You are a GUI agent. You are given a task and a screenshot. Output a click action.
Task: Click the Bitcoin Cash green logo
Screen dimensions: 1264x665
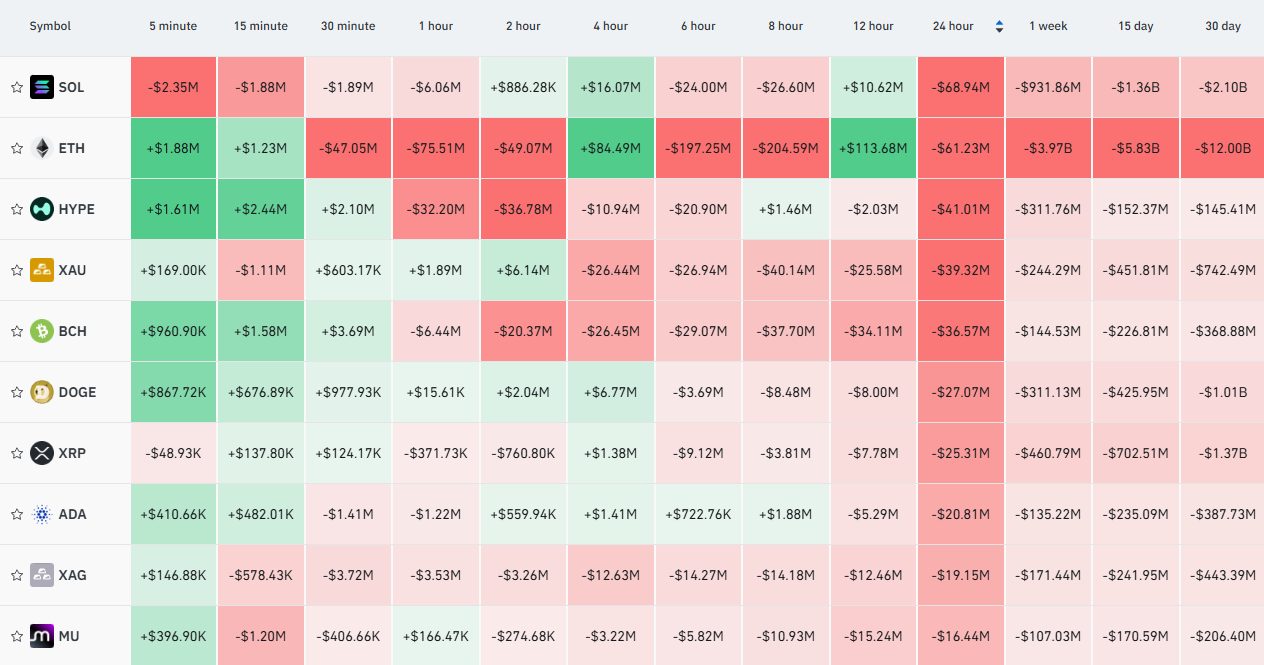tap(42, 331)
